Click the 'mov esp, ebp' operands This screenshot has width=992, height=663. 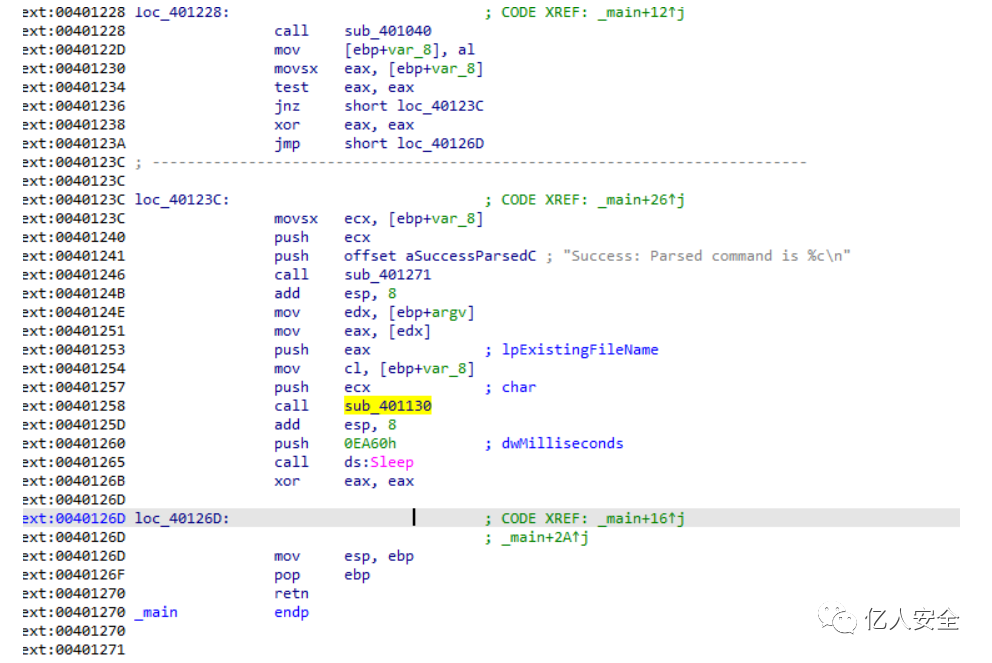[x=379, y=556]
